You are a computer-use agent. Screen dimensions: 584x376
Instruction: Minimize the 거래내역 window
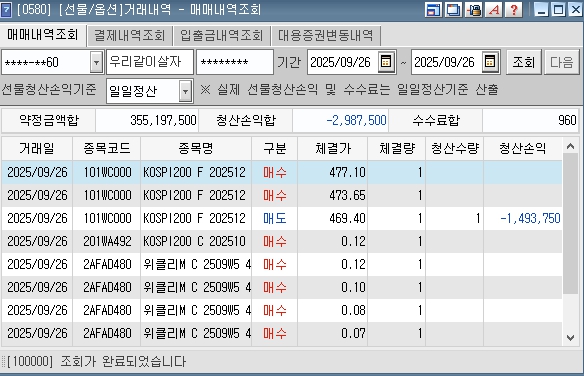[541, 9]
